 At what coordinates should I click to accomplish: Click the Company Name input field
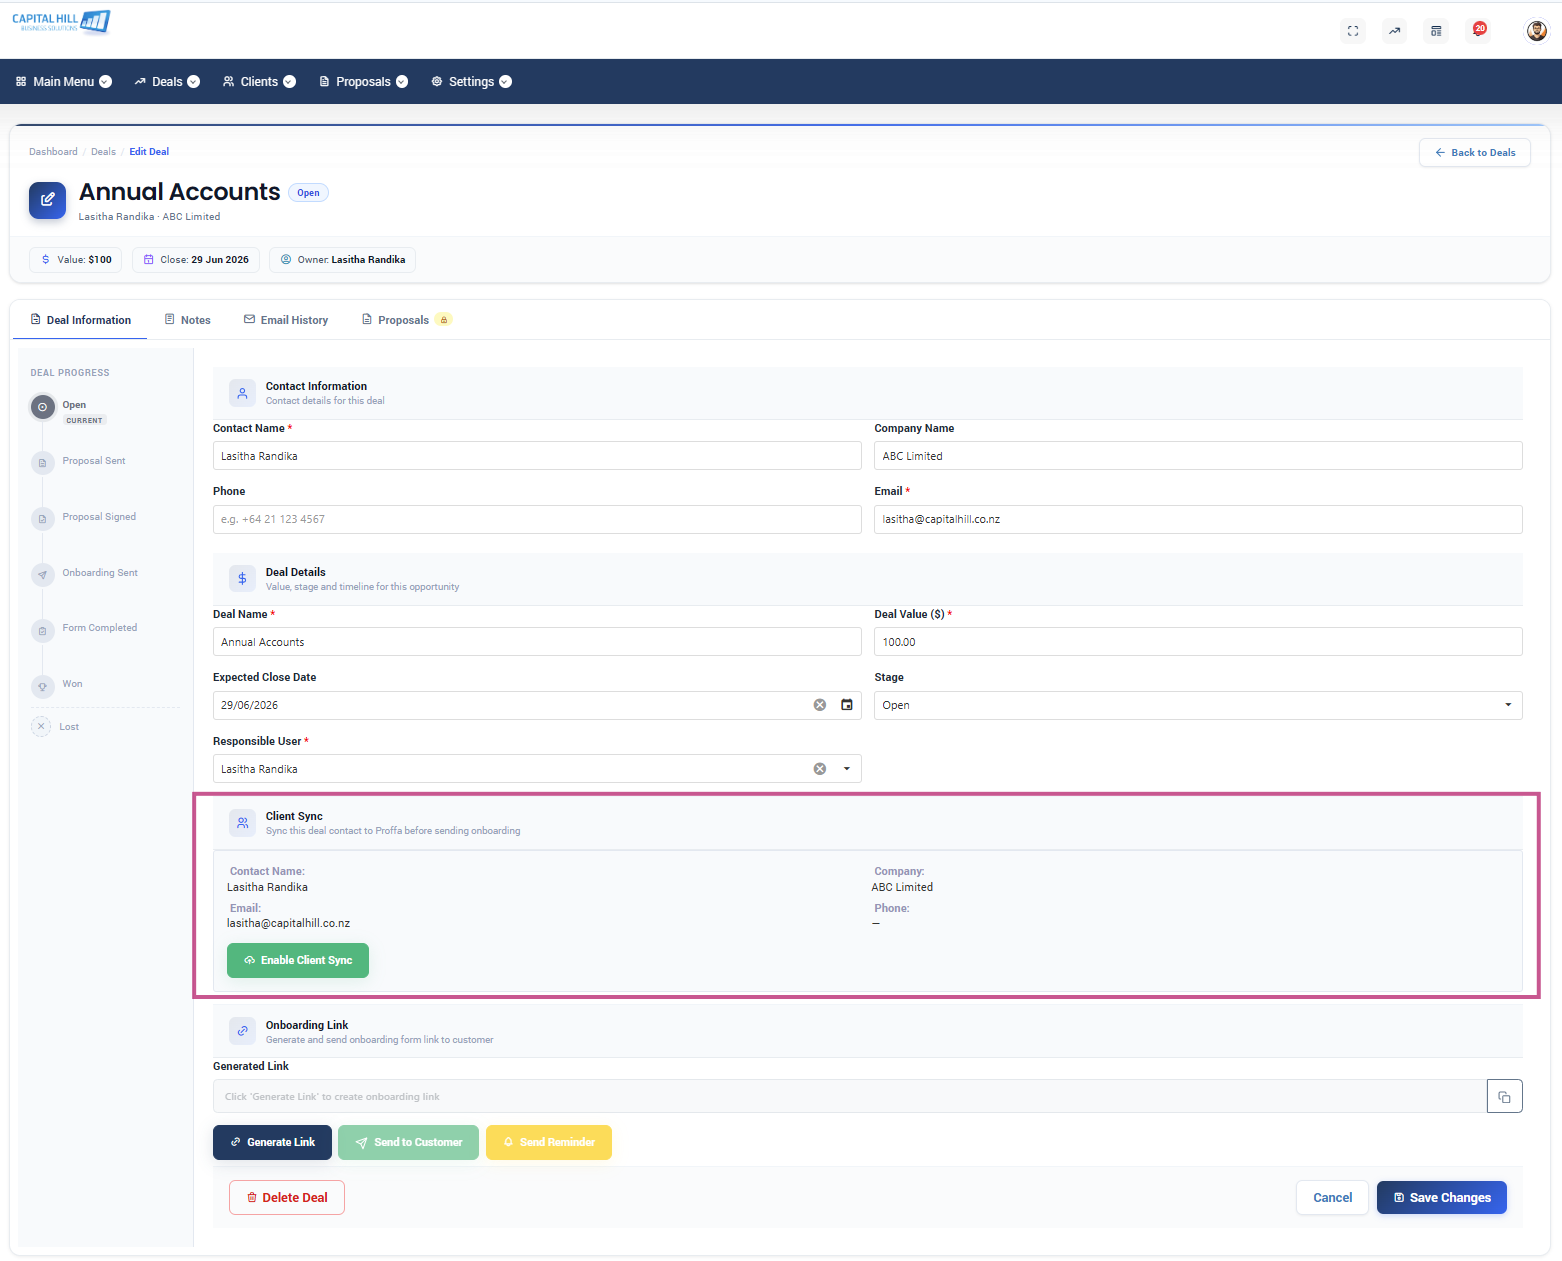(x=1198, y=456)
